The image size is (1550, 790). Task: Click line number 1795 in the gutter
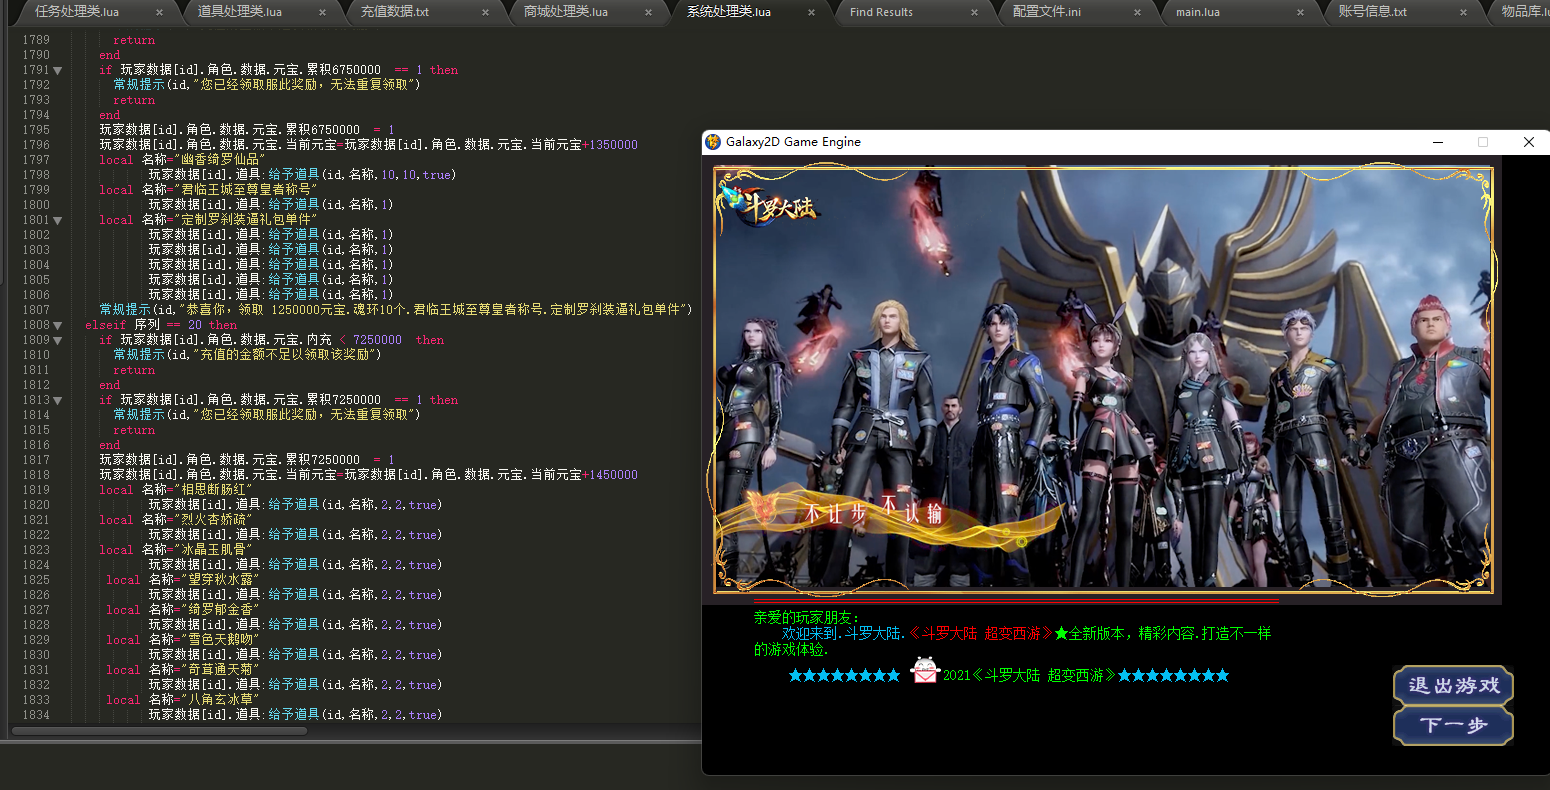[x=35, y=130]
